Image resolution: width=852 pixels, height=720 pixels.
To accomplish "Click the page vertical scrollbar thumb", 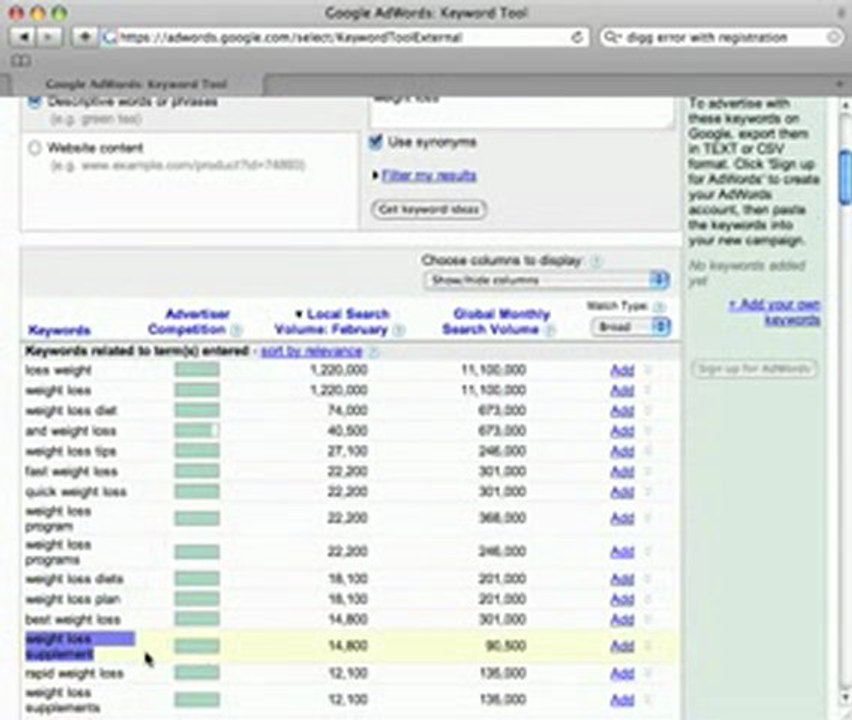I will click(845, 178).
